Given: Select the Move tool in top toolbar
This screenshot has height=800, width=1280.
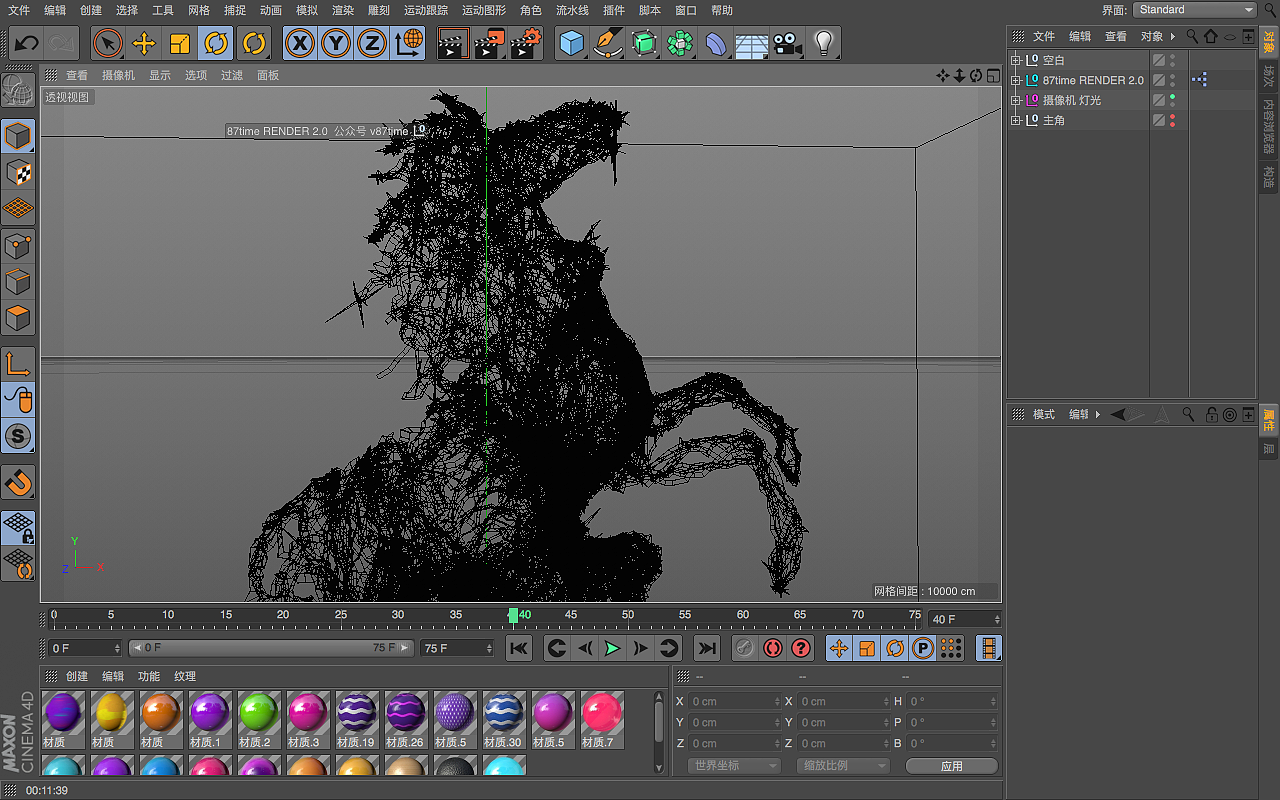Looking at the screenshot, I should pyautogui.click(x=144, y=44).
